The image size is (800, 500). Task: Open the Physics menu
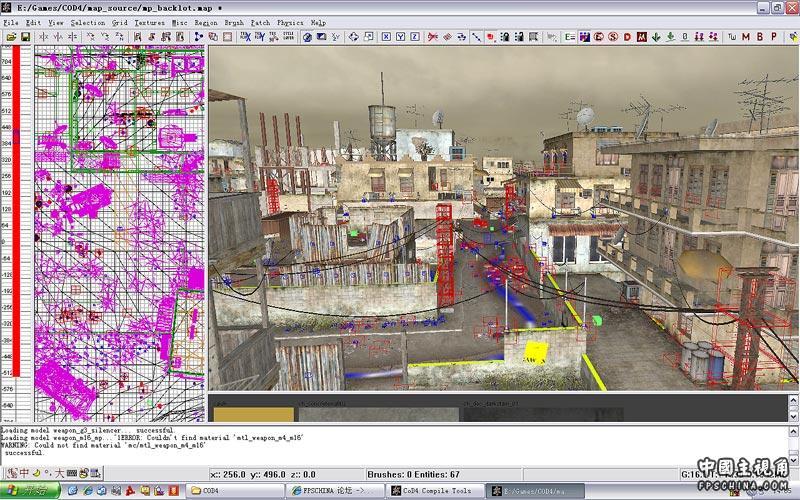point(290,22)
